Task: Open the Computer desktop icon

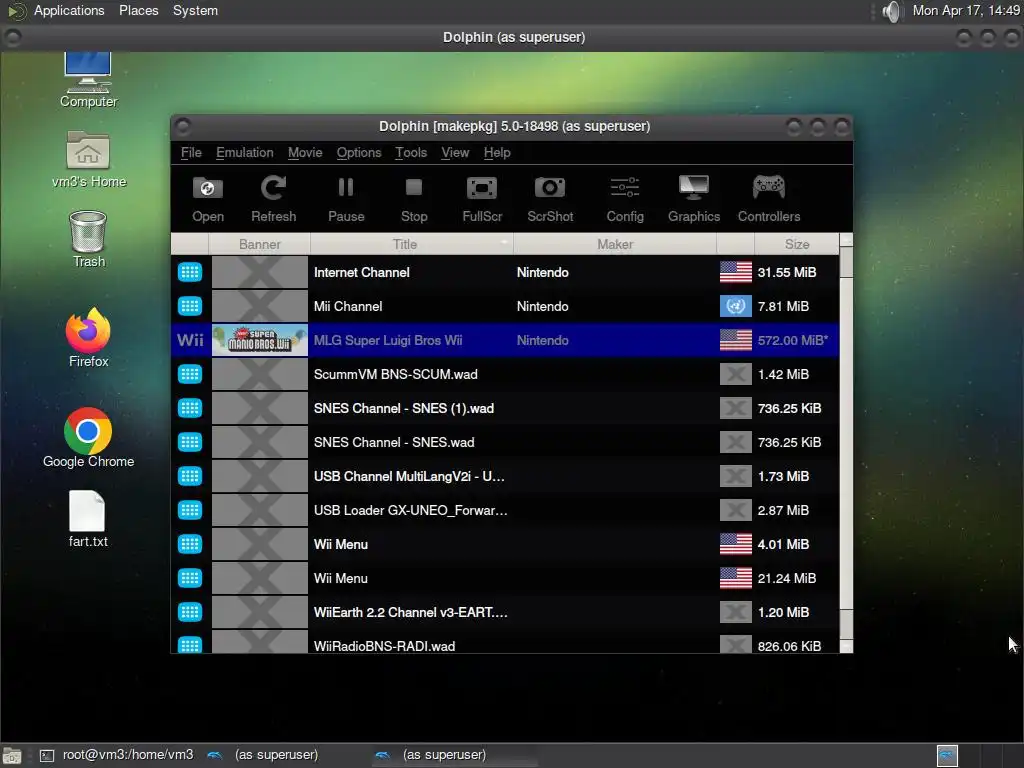Action: coord(88,80)
